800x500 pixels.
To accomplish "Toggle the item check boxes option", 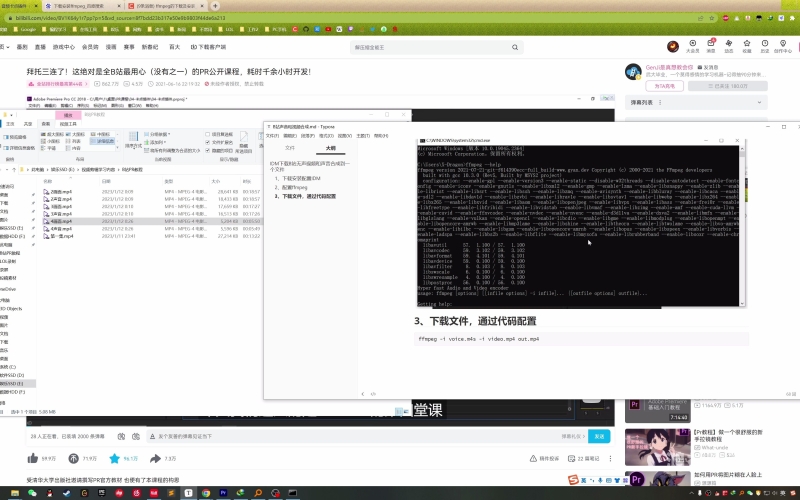I will 208,133.
